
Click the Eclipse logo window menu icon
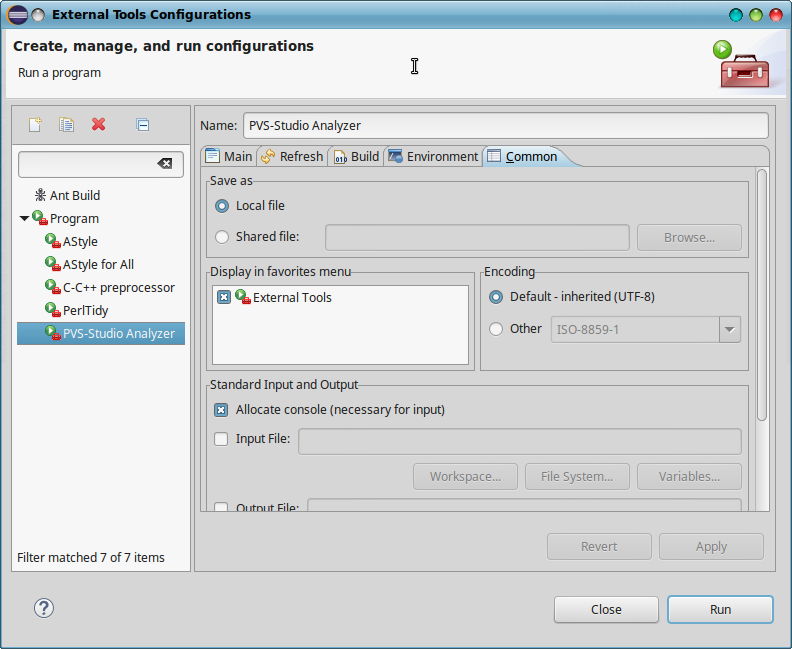pos(17,15)
